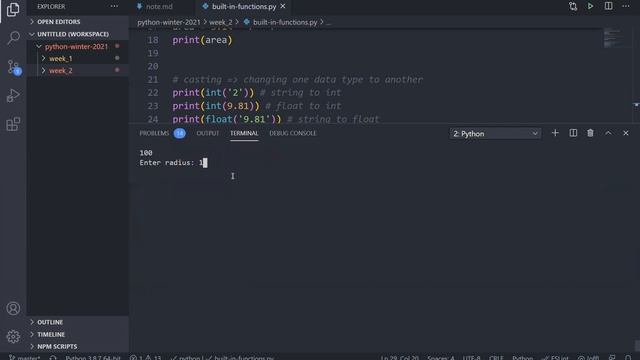The width and height of the screenshot is (640, 360).
Task: Click the print(int('2')) code line
Action: pos(213,93)
